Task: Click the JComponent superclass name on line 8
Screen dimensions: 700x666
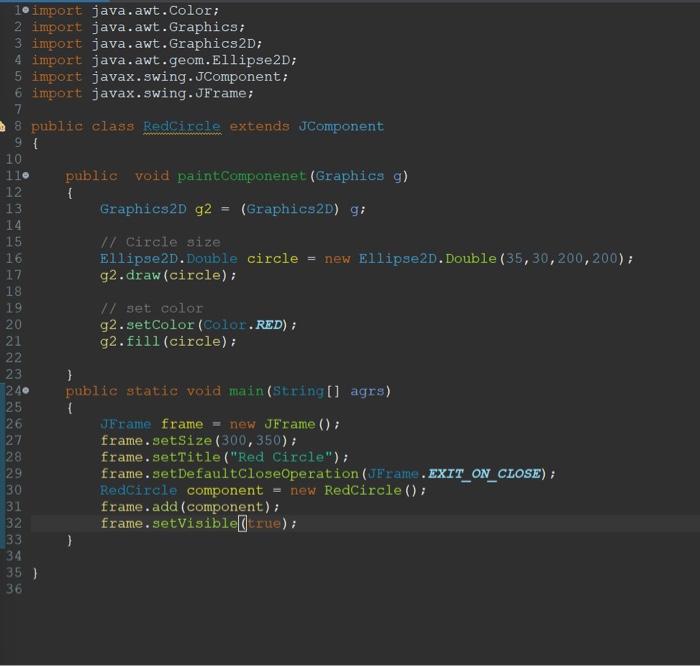Action: pyautogui.click(x=341, y=126)
